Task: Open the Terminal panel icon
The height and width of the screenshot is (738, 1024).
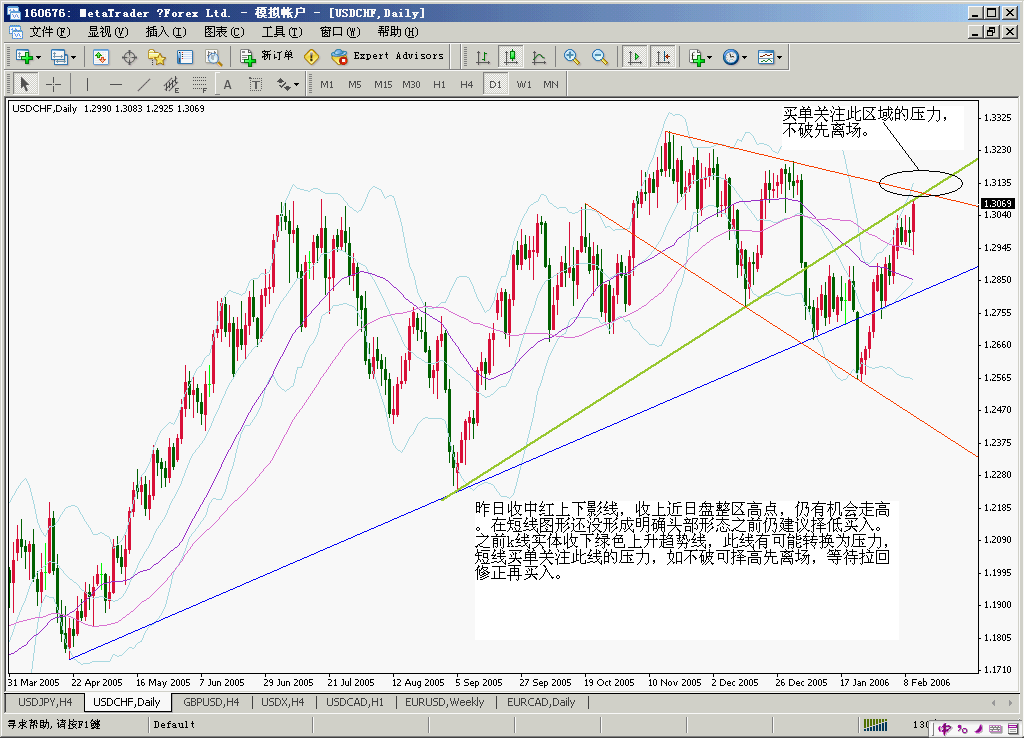Action: click(185, 57)
